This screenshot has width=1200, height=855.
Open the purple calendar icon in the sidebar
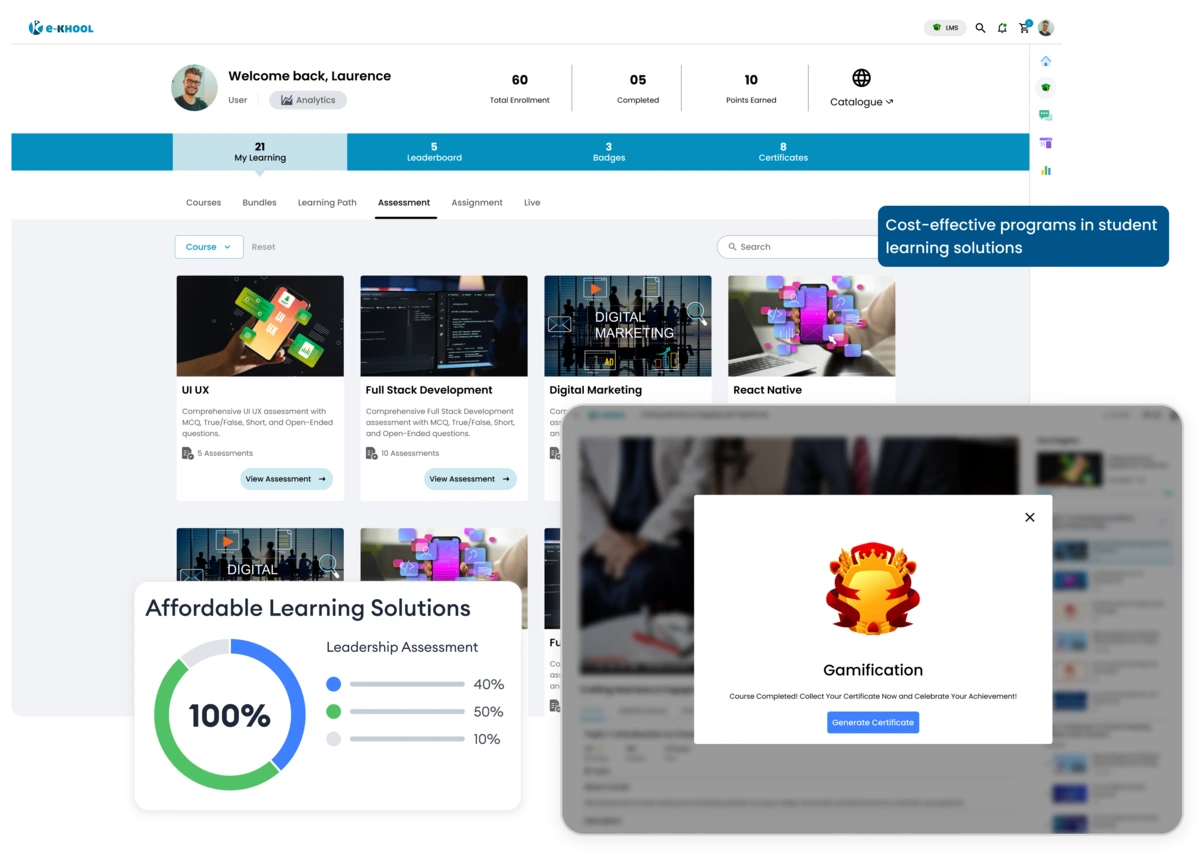[x=1046, y=142]
